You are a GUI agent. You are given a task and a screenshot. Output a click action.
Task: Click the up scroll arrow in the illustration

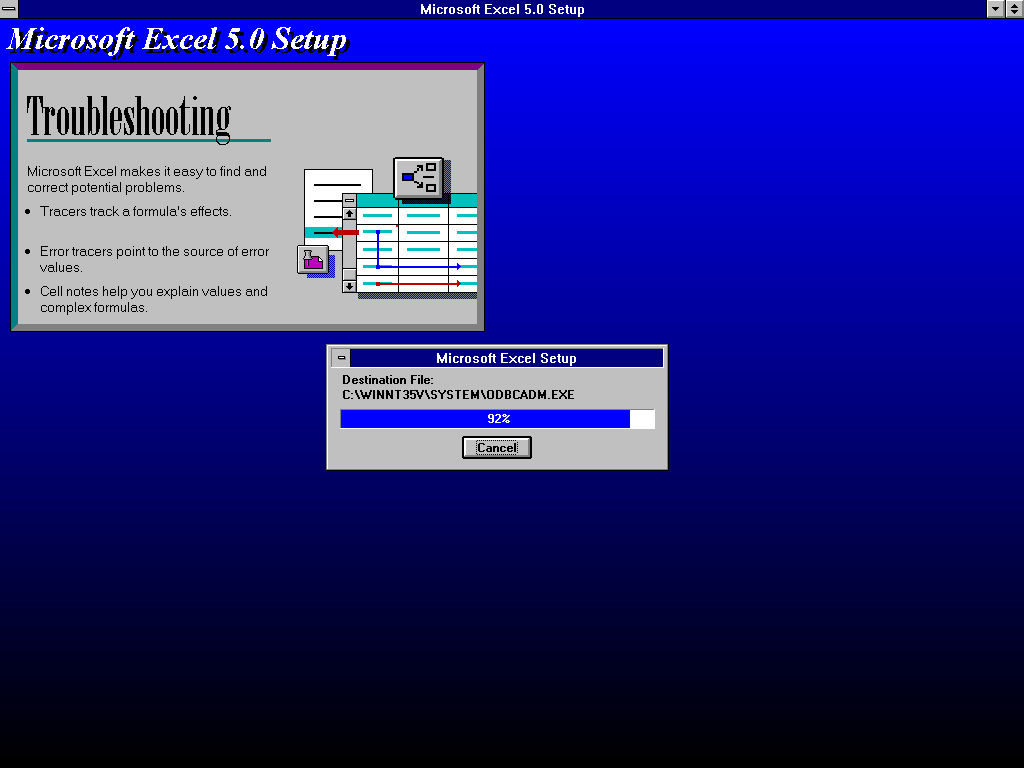[x=349, y=214]
